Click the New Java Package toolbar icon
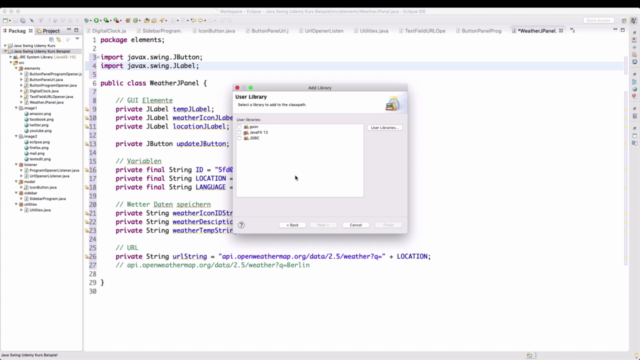 [x=128, y=20]
